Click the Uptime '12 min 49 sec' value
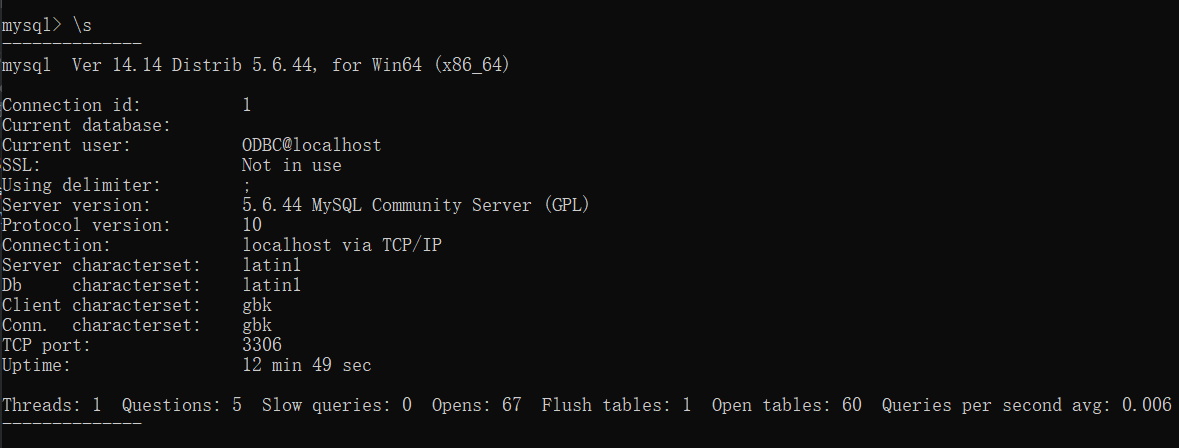The image size is (1179, 448). (306, 365)
